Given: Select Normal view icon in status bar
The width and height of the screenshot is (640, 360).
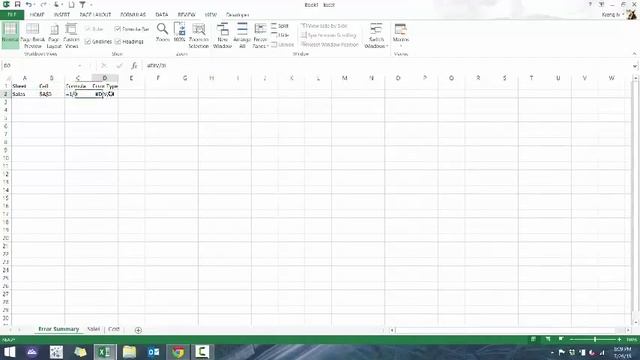Looking at the screenshot, I should [533, 339].
